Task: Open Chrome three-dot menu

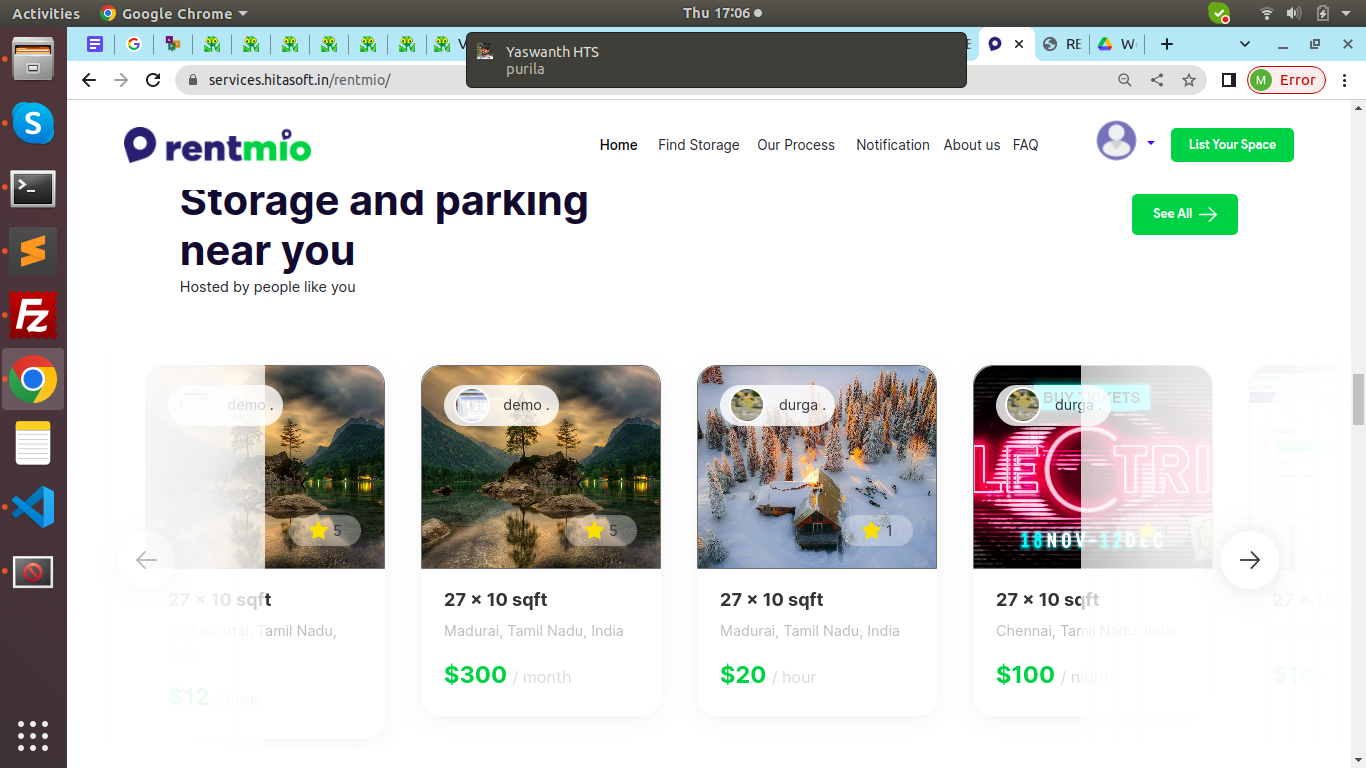Action: click(x=1345, y=80)
